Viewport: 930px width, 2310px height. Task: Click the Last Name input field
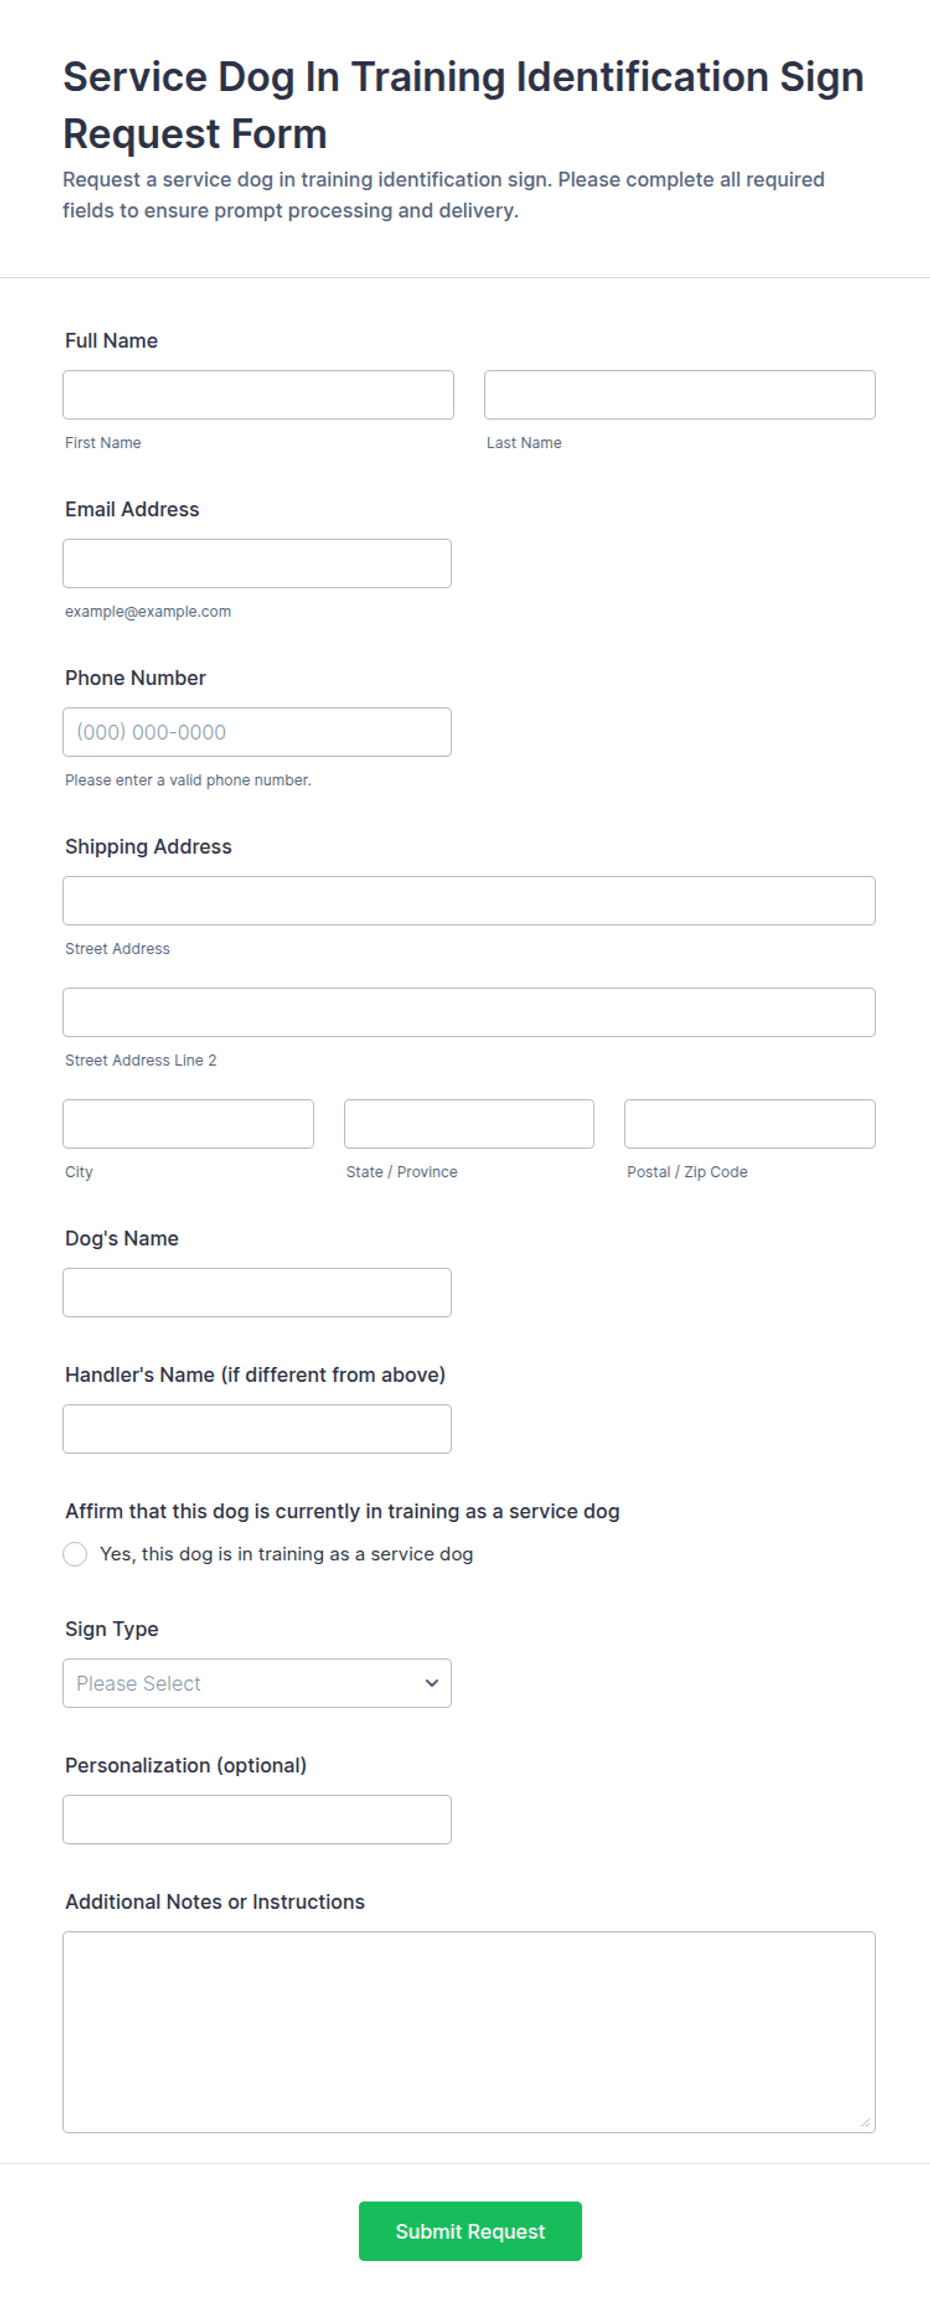[680, 395]
